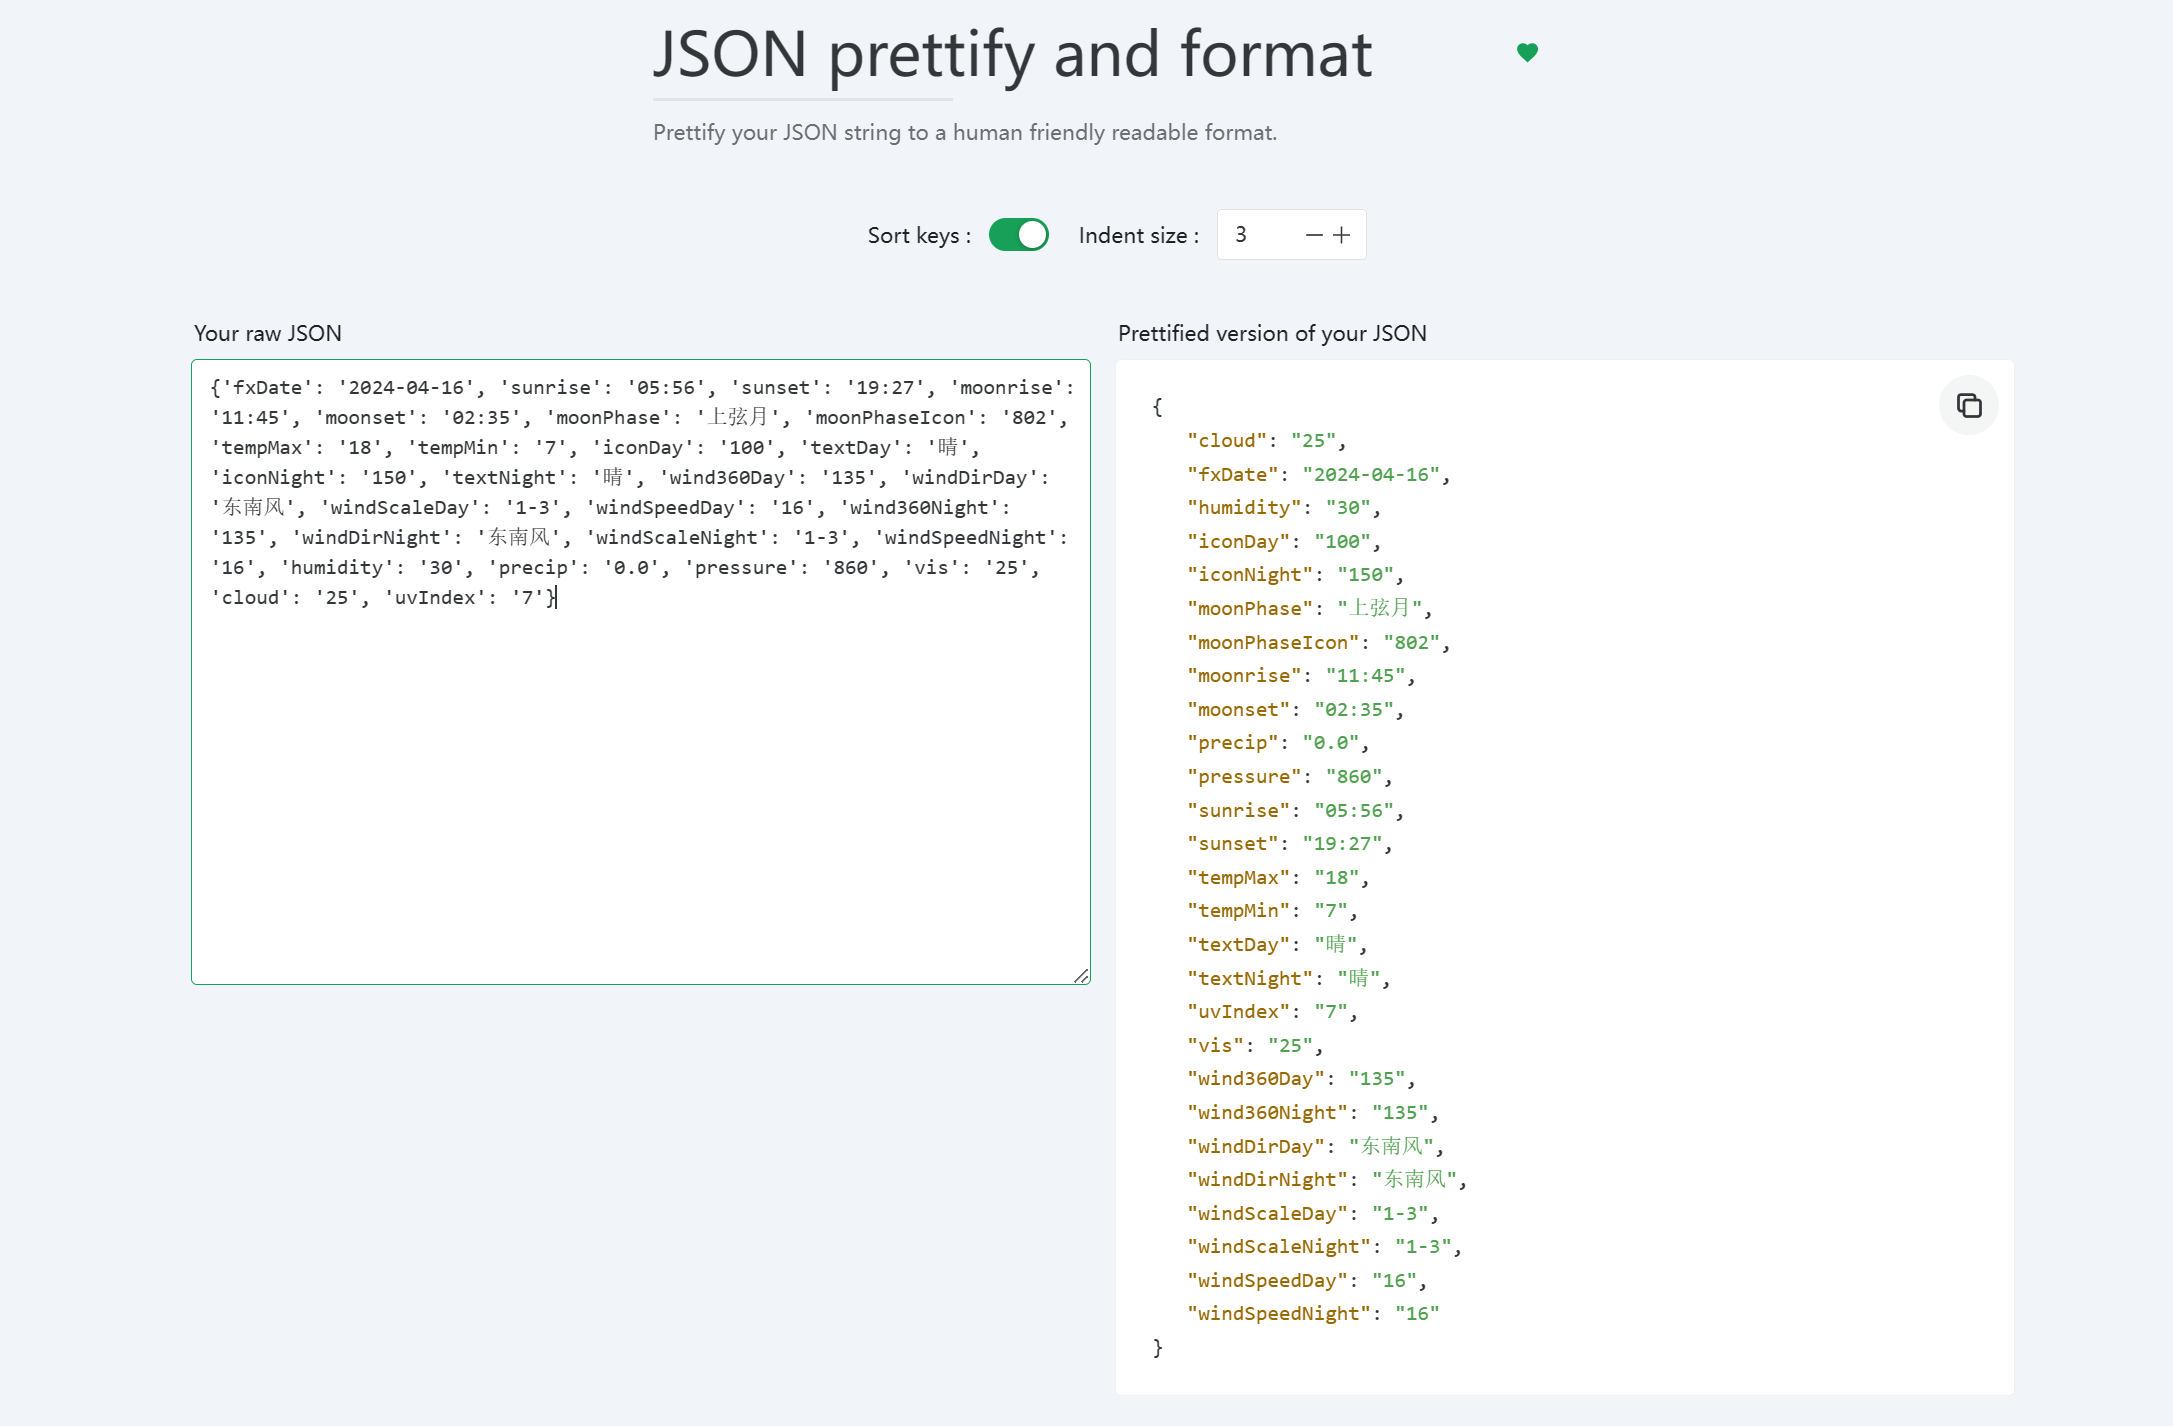2173x1426 pixels.
Task: Click the textarea resize handle corner
Action: click(x=1081, y=976)
